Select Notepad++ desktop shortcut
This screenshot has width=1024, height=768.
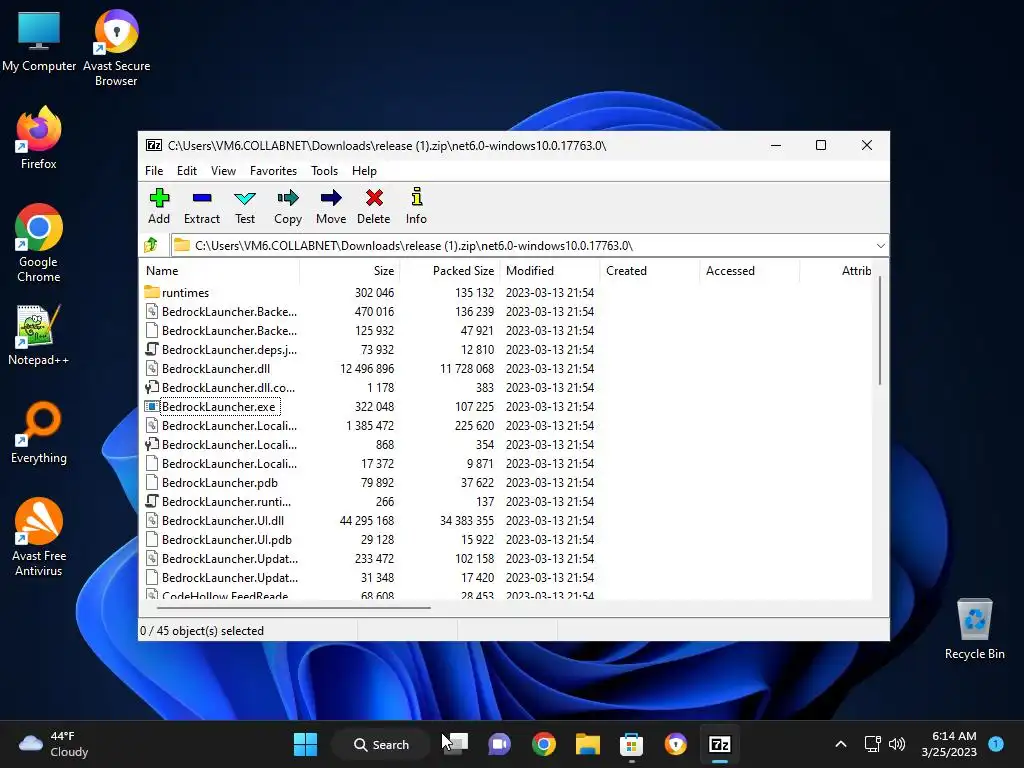[39, 334]
